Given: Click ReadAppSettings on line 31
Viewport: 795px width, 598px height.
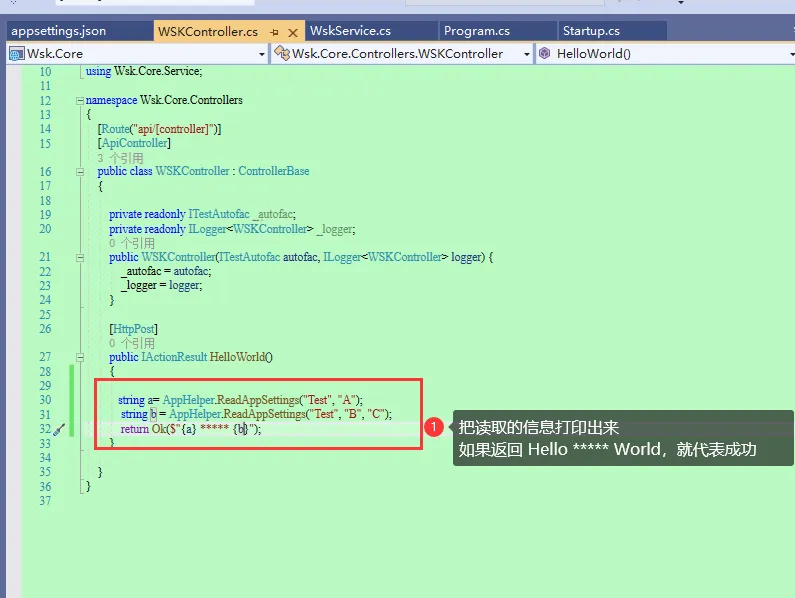Looking at the screenshot, I should [265, 414].
